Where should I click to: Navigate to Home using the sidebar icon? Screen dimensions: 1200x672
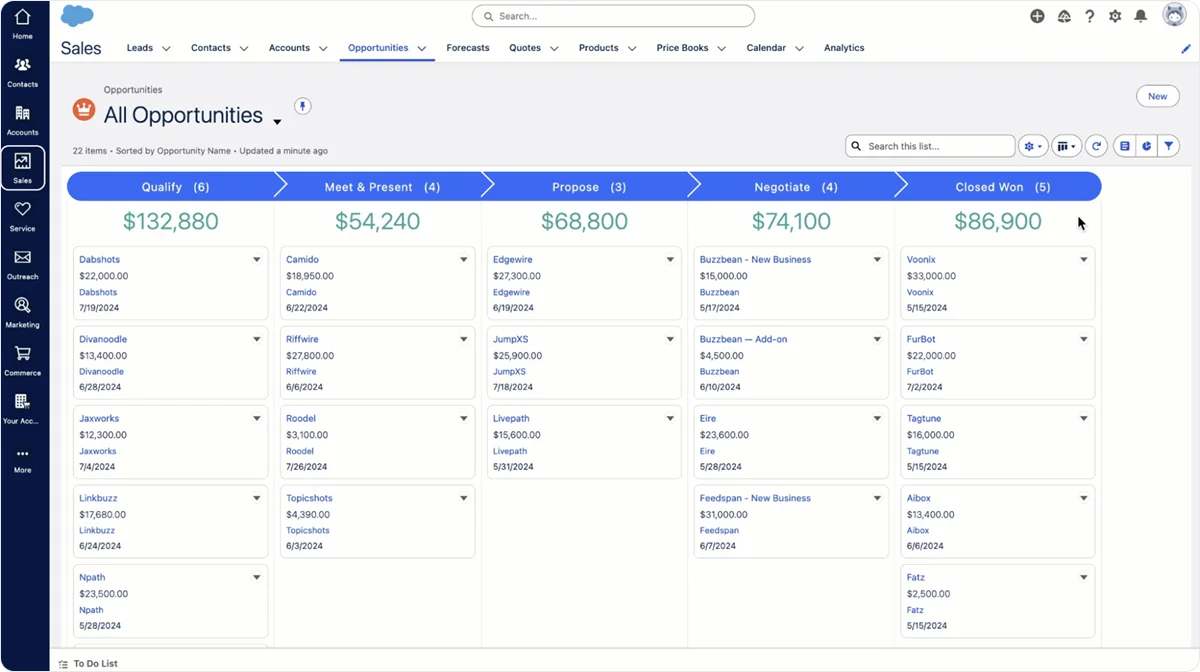[x=23, y=20]
